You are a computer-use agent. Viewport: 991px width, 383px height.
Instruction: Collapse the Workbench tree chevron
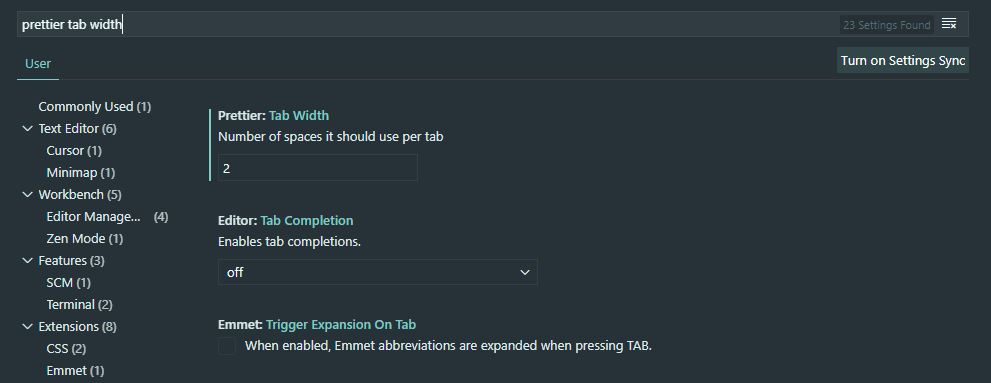(27, 194)
